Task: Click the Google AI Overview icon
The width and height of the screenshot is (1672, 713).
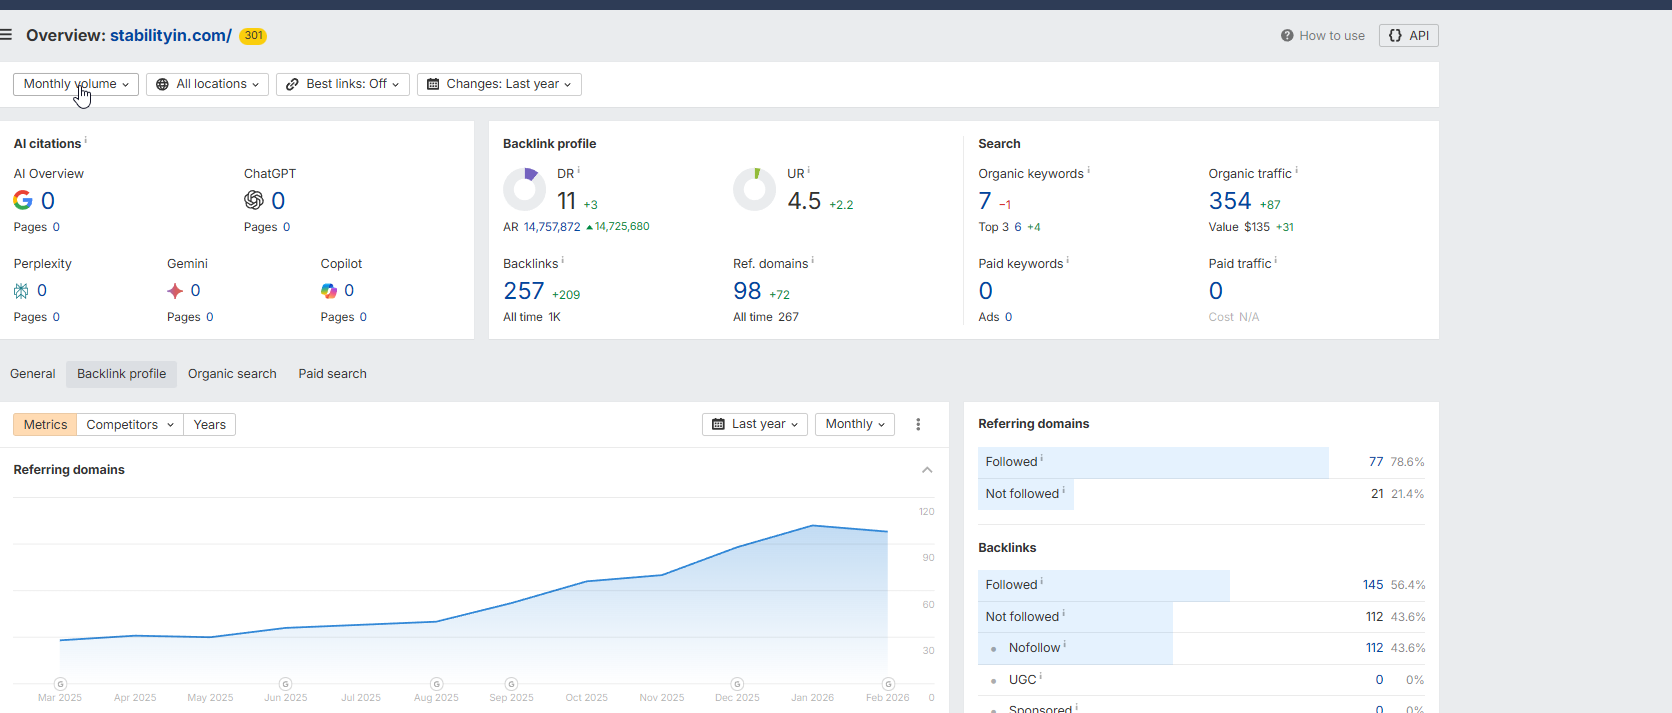Action: pos(22,200)
